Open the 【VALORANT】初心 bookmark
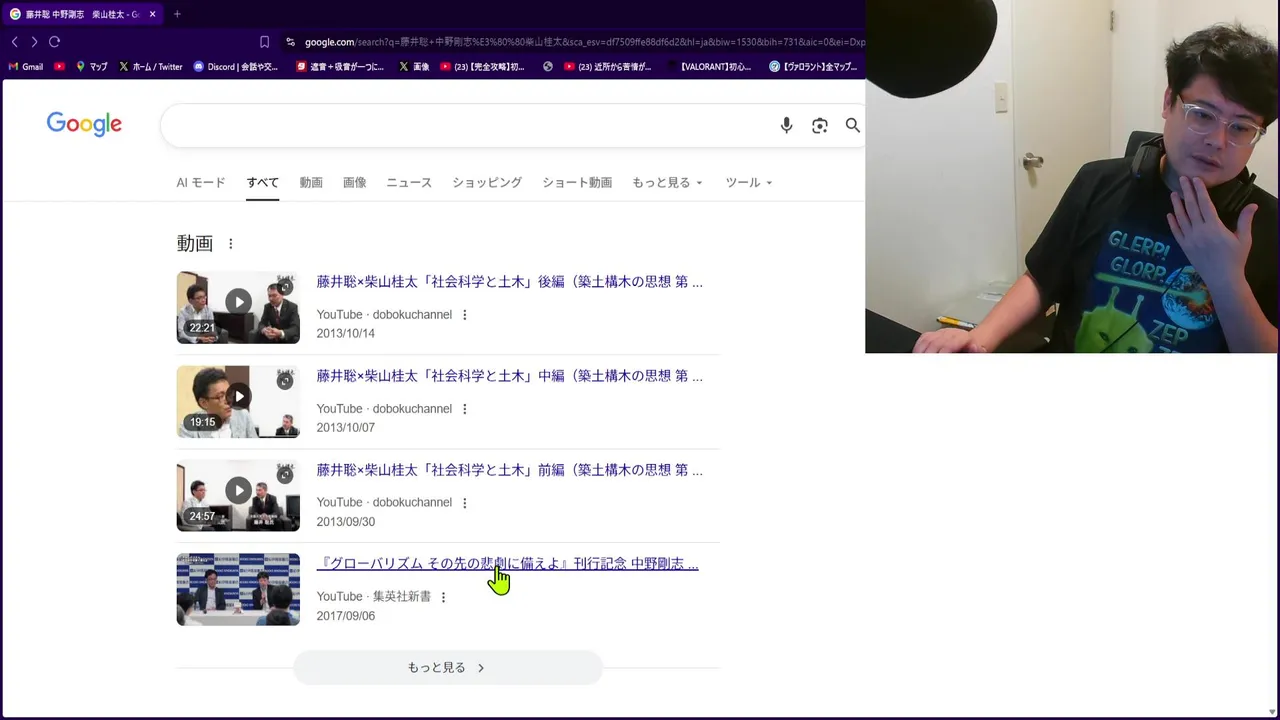Image resolution: width=1280 pixels, height=720 pixels. [x=710, y=67]
